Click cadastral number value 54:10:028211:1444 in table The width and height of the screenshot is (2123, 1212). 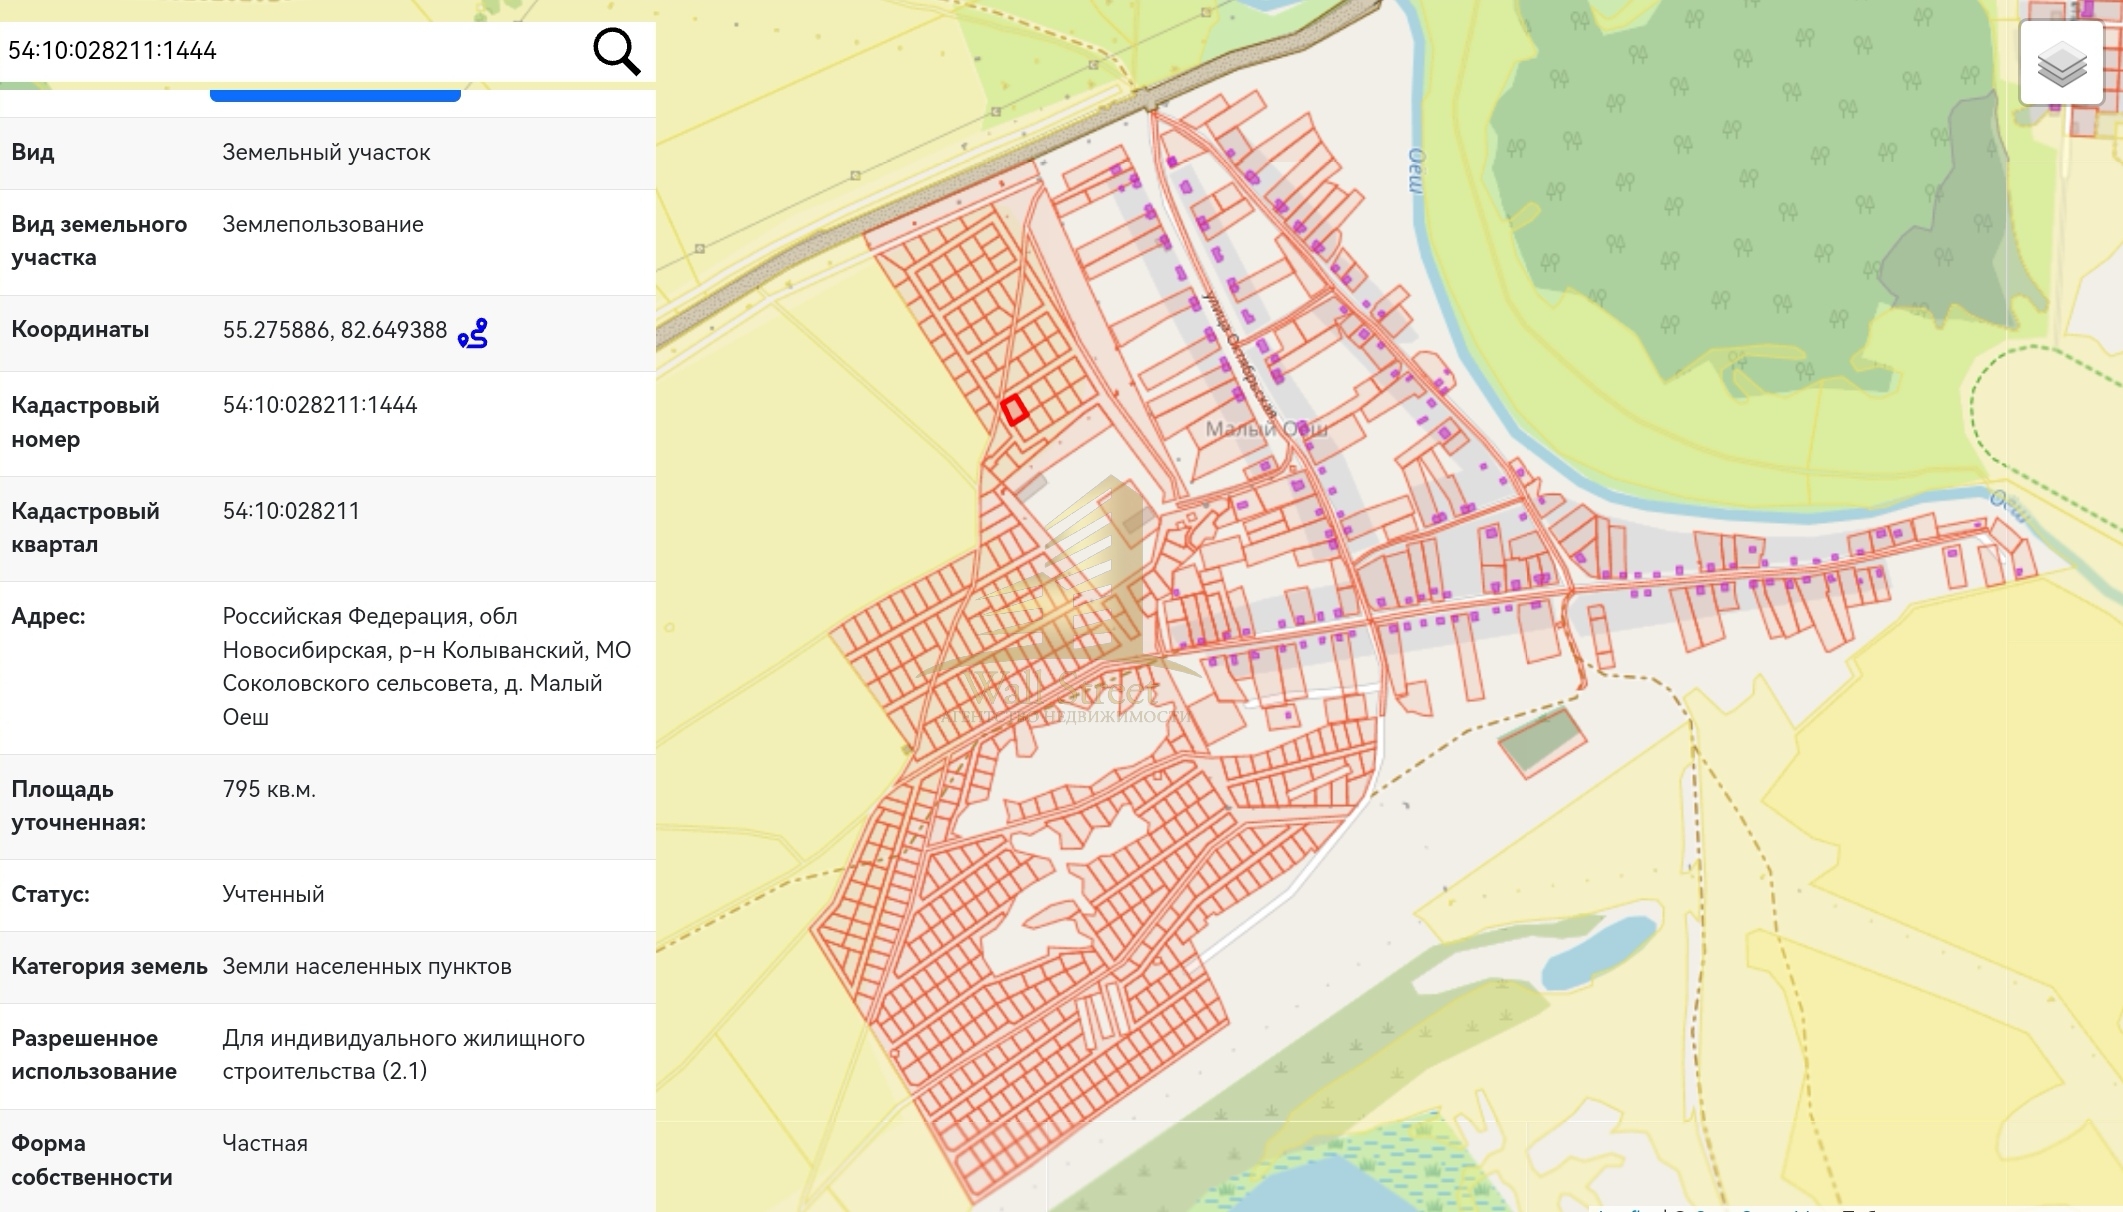click(320, 405)
